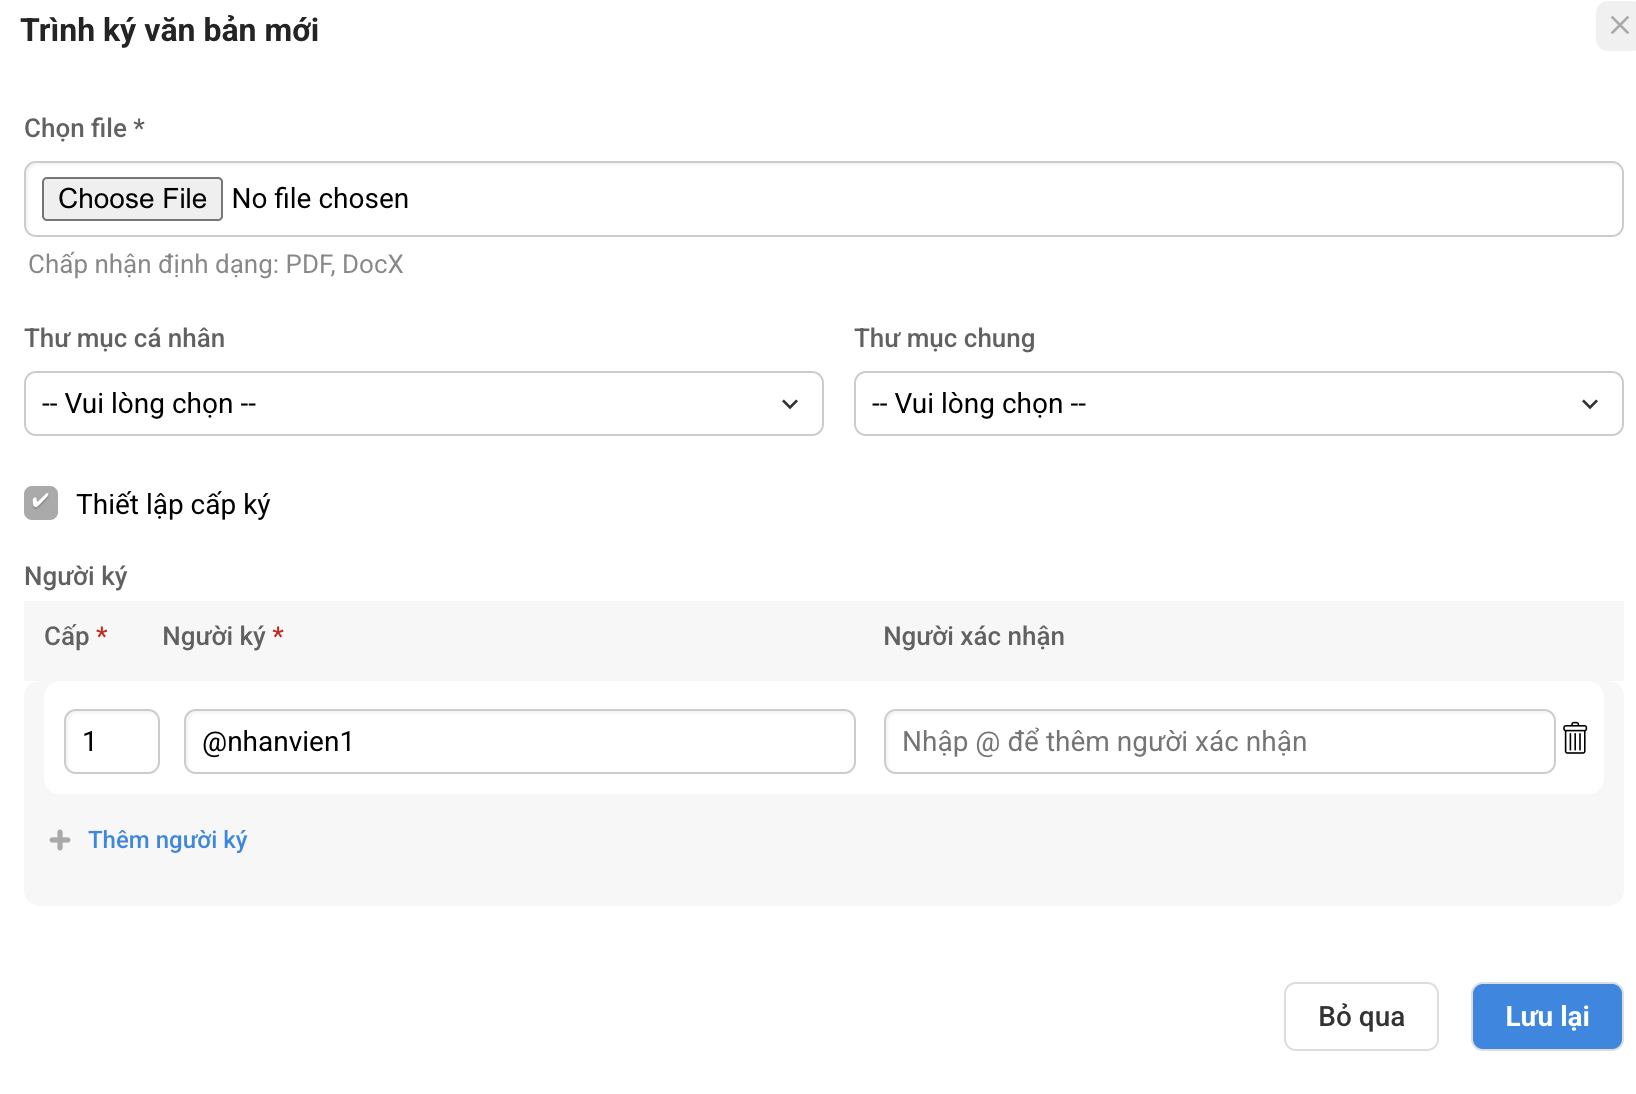
Task: Open the Thư mục cá nhân dropdown
Action: (423, 404)
